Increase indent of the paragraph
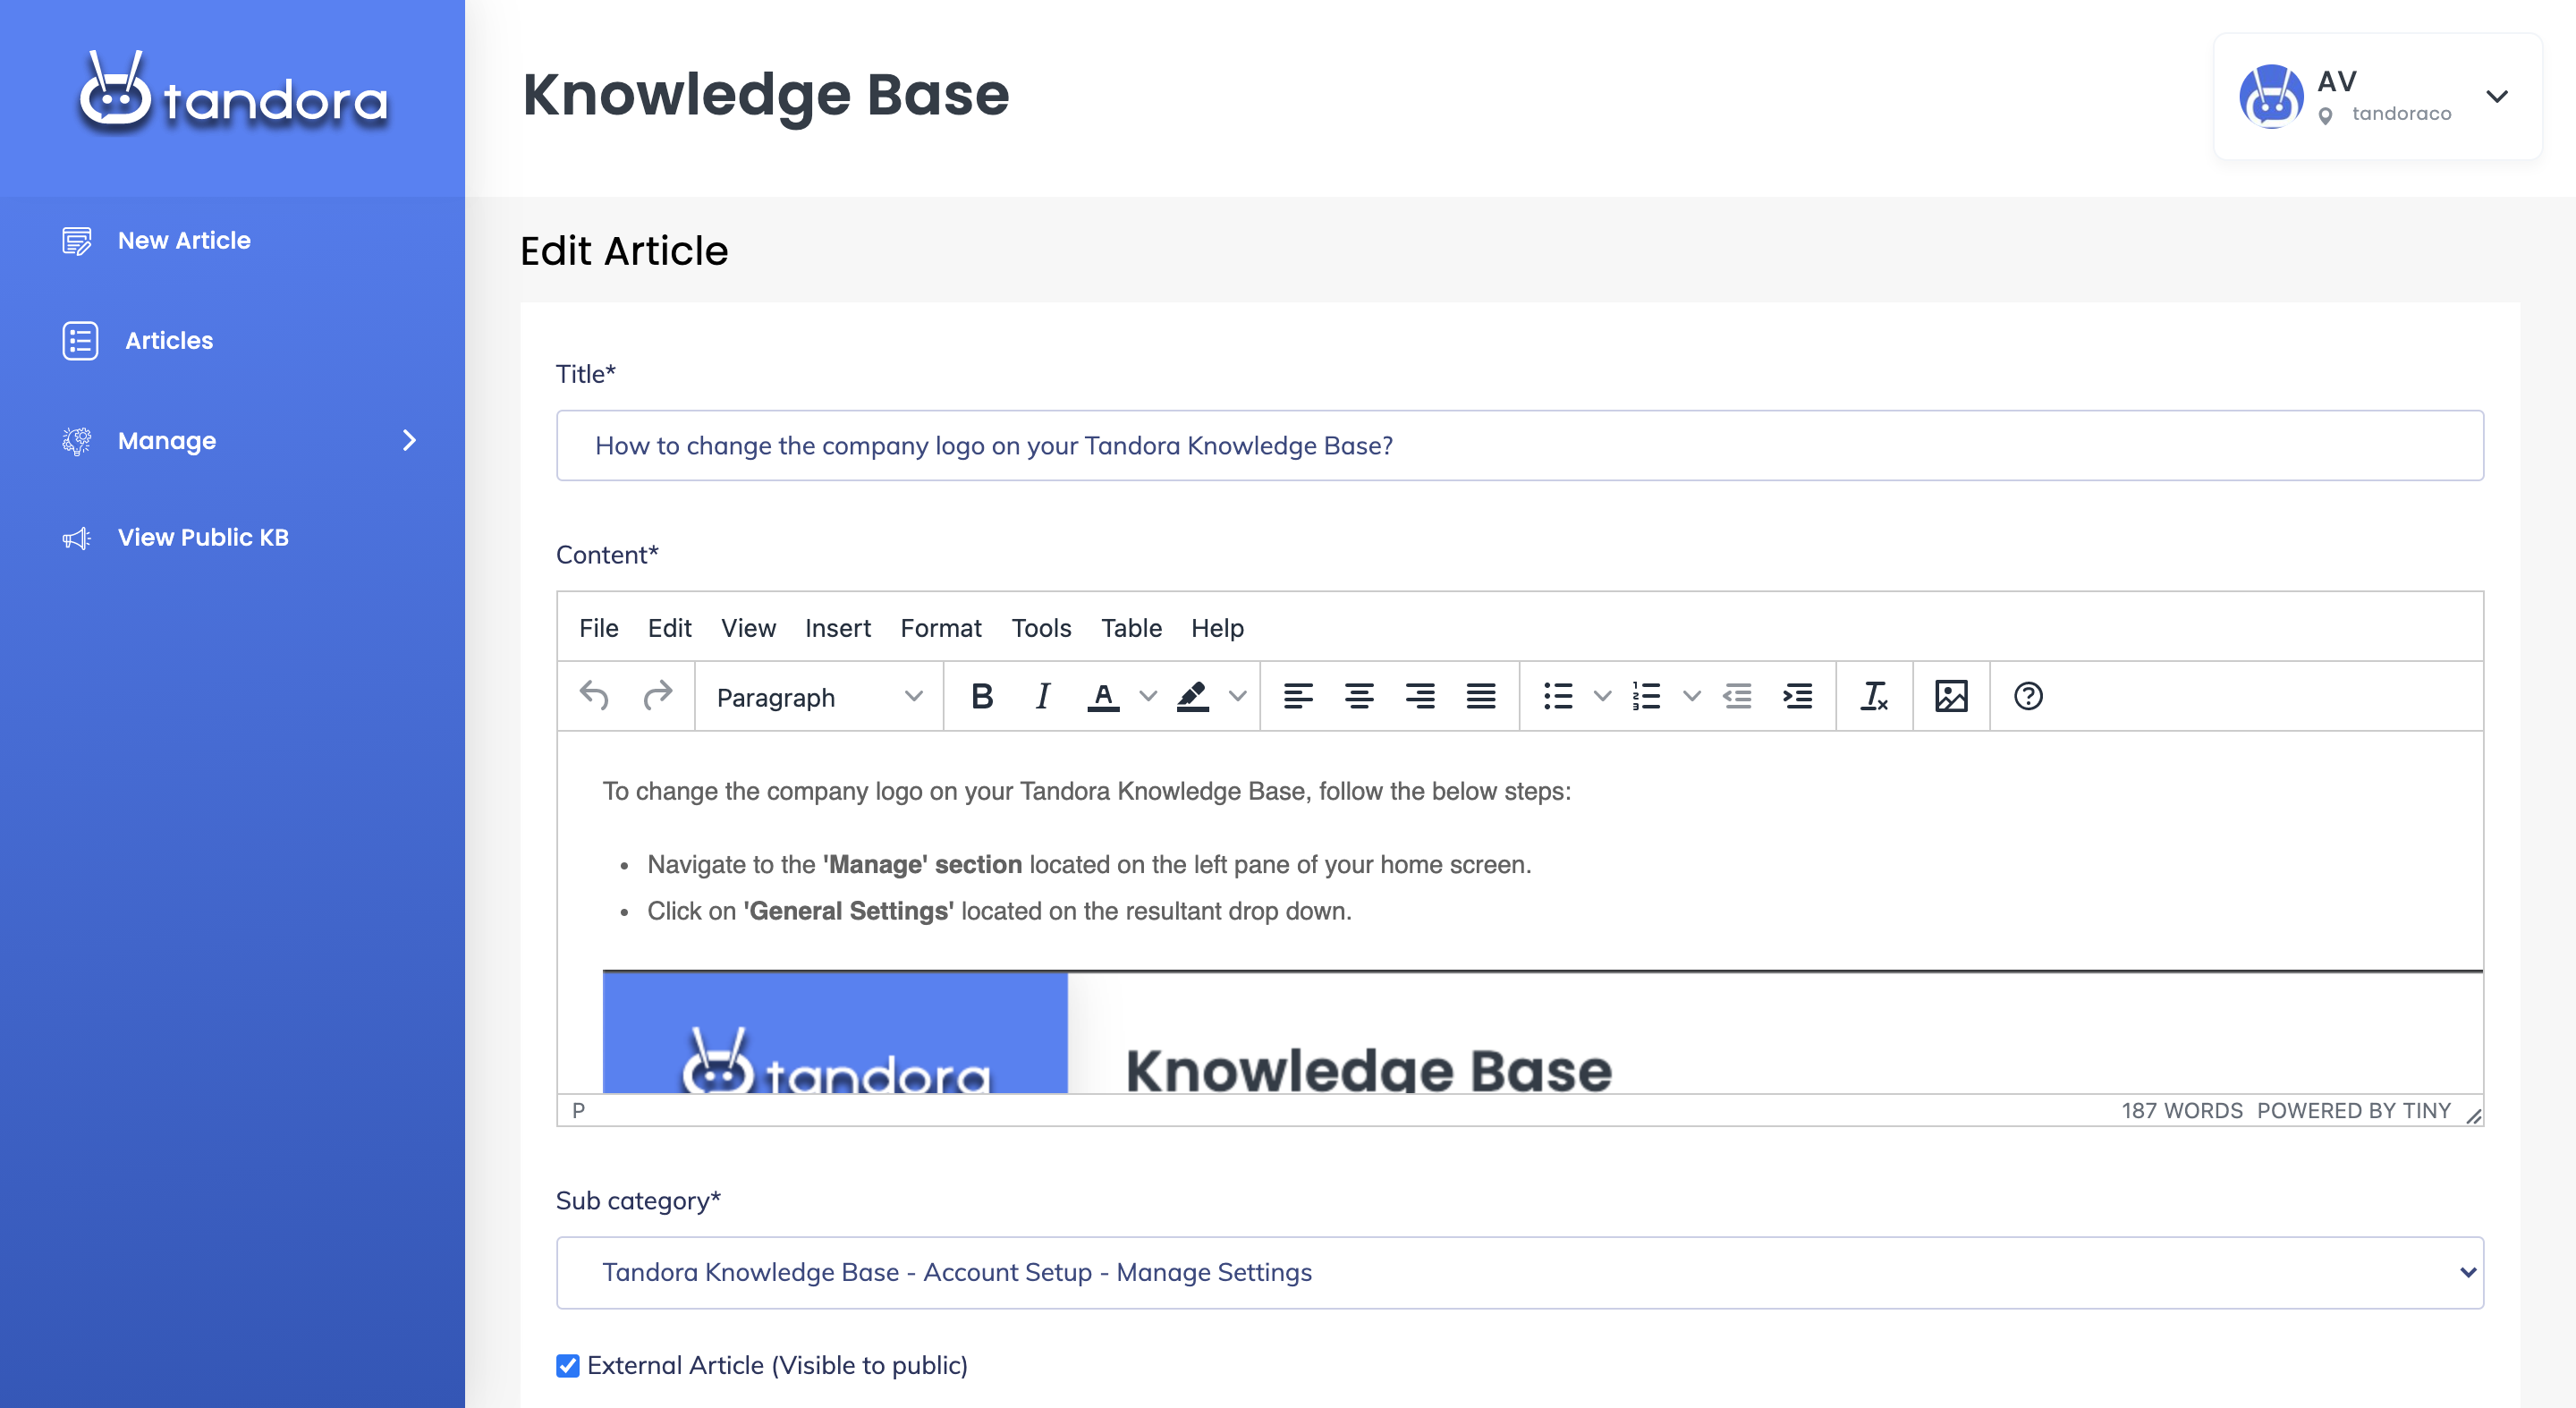Screen dimensions: 2576x1408 [x=1797, y=696]
